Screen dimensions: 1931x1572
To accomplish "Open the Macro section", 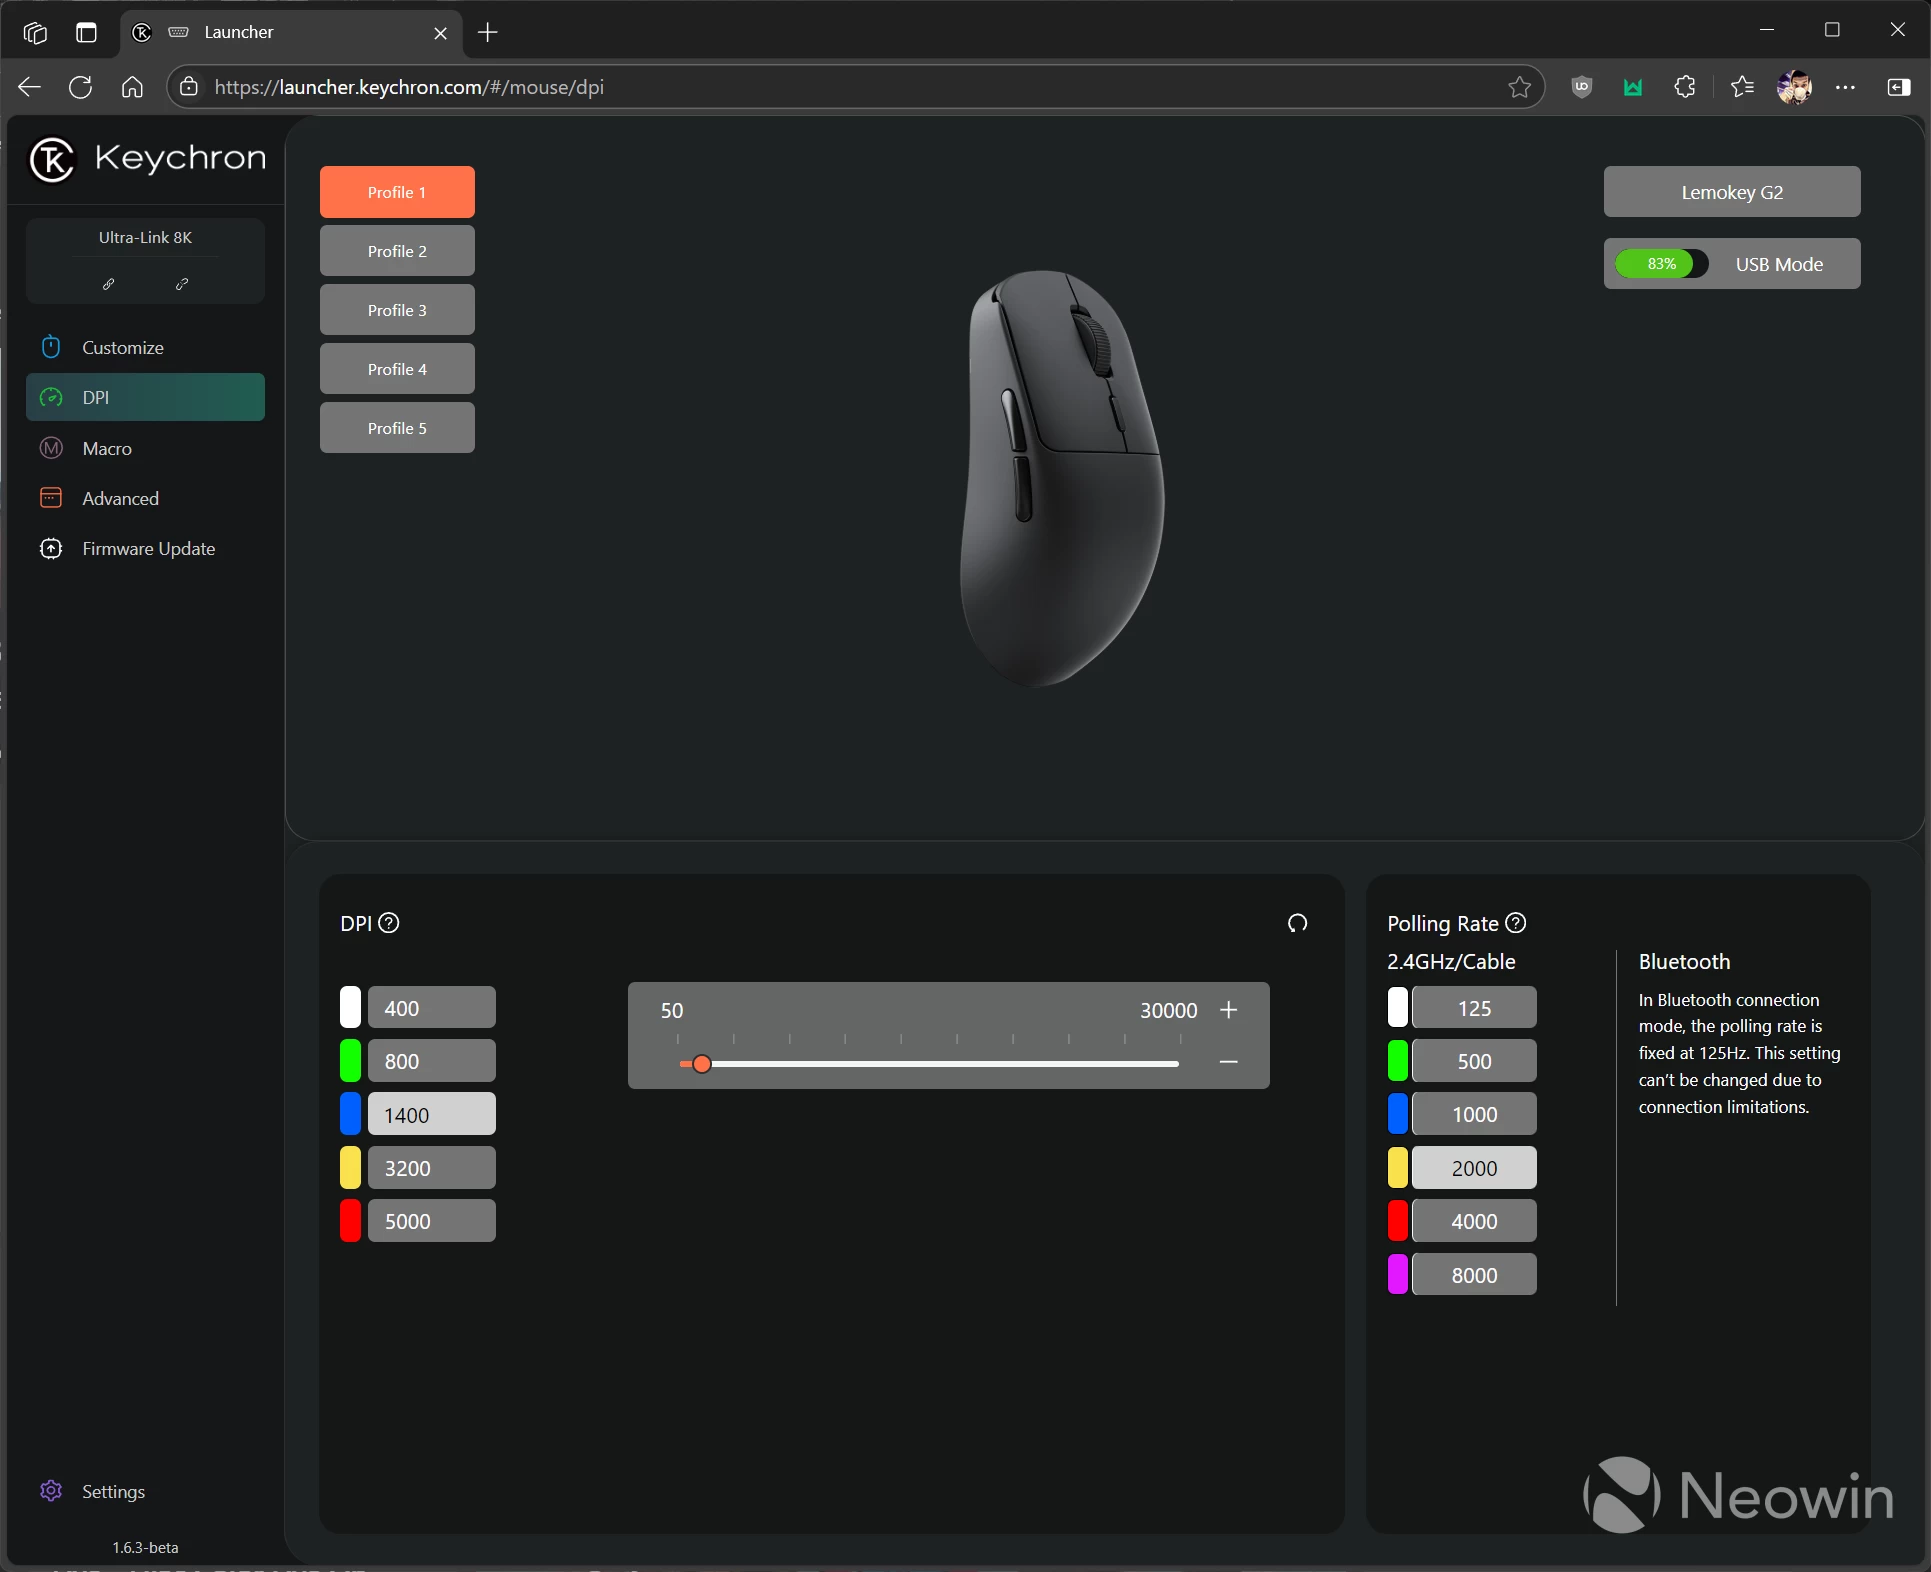I will (x=145, y=448).
